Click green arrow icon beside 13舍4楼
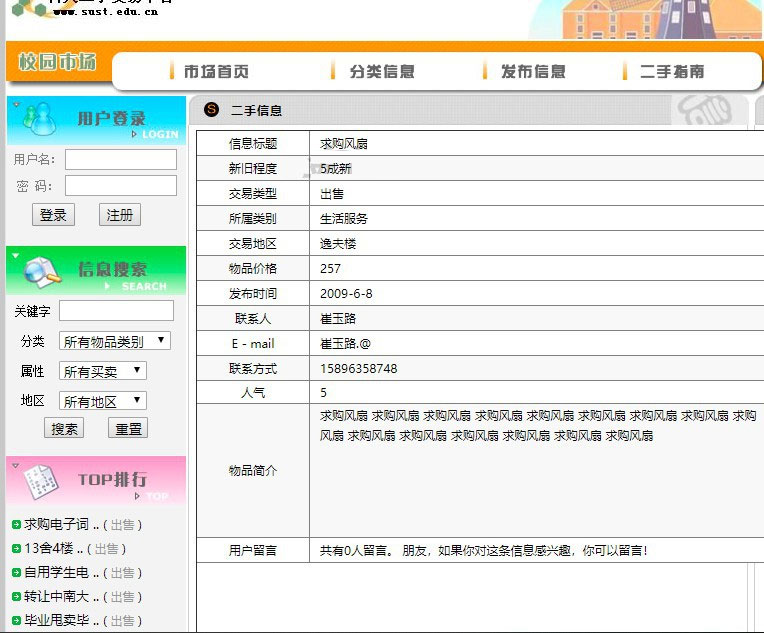 point(16,549)
